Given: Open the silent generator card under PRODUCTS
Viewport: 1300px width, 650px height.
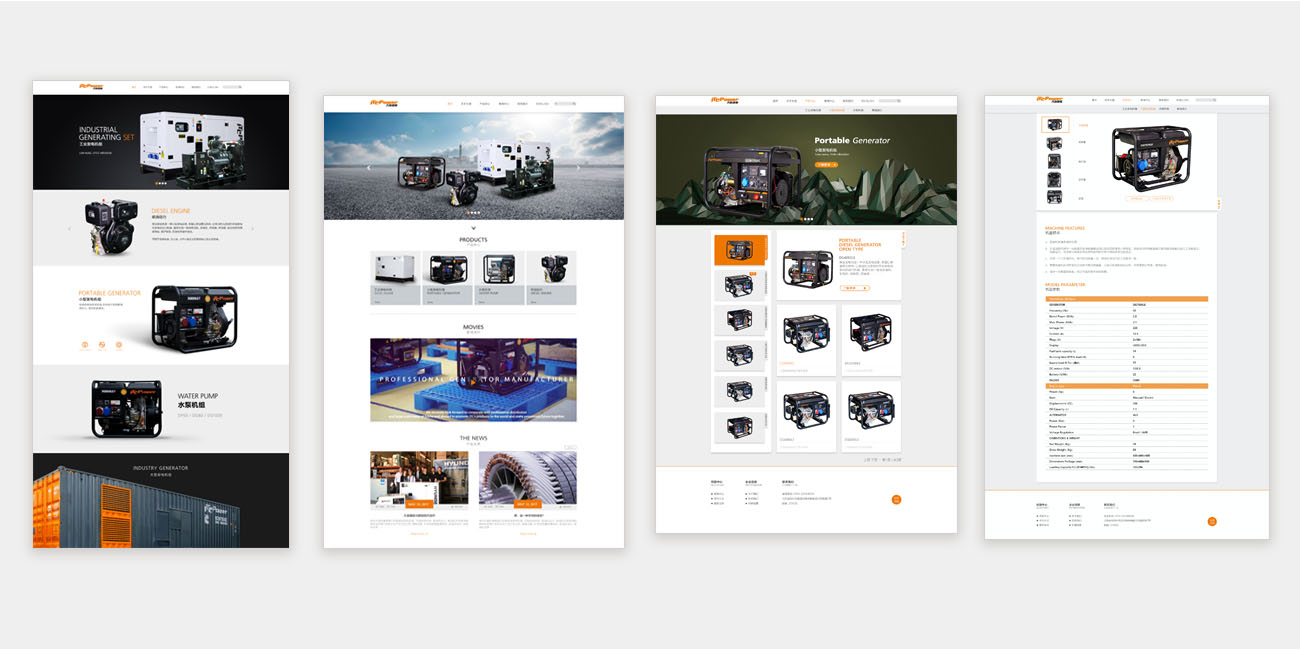Looking at the screenshot, I should click(396, 277).
